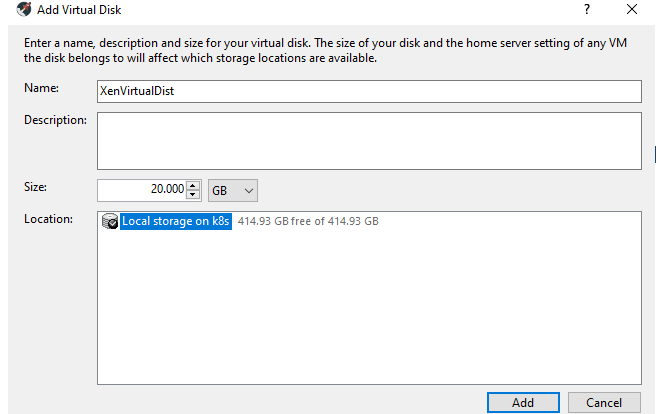The image size is (660, 414).
Task: Click the Name field containing XenVirtualDist
Action: (x=368, y=91)
